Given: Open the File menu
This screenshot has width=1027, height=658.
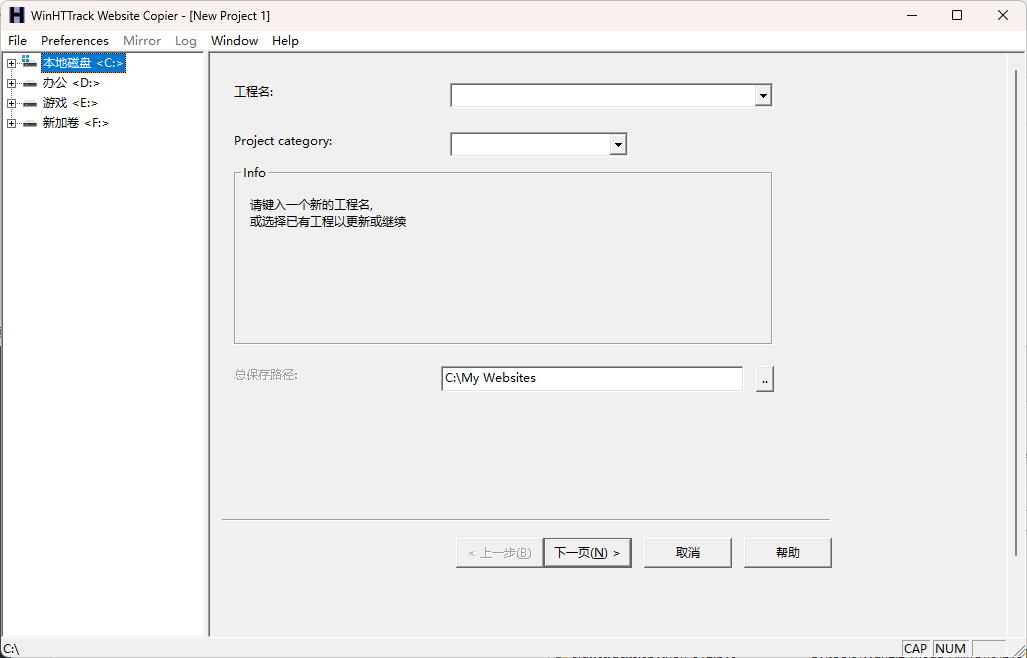Looking at the screenshot, I should 18,41.
